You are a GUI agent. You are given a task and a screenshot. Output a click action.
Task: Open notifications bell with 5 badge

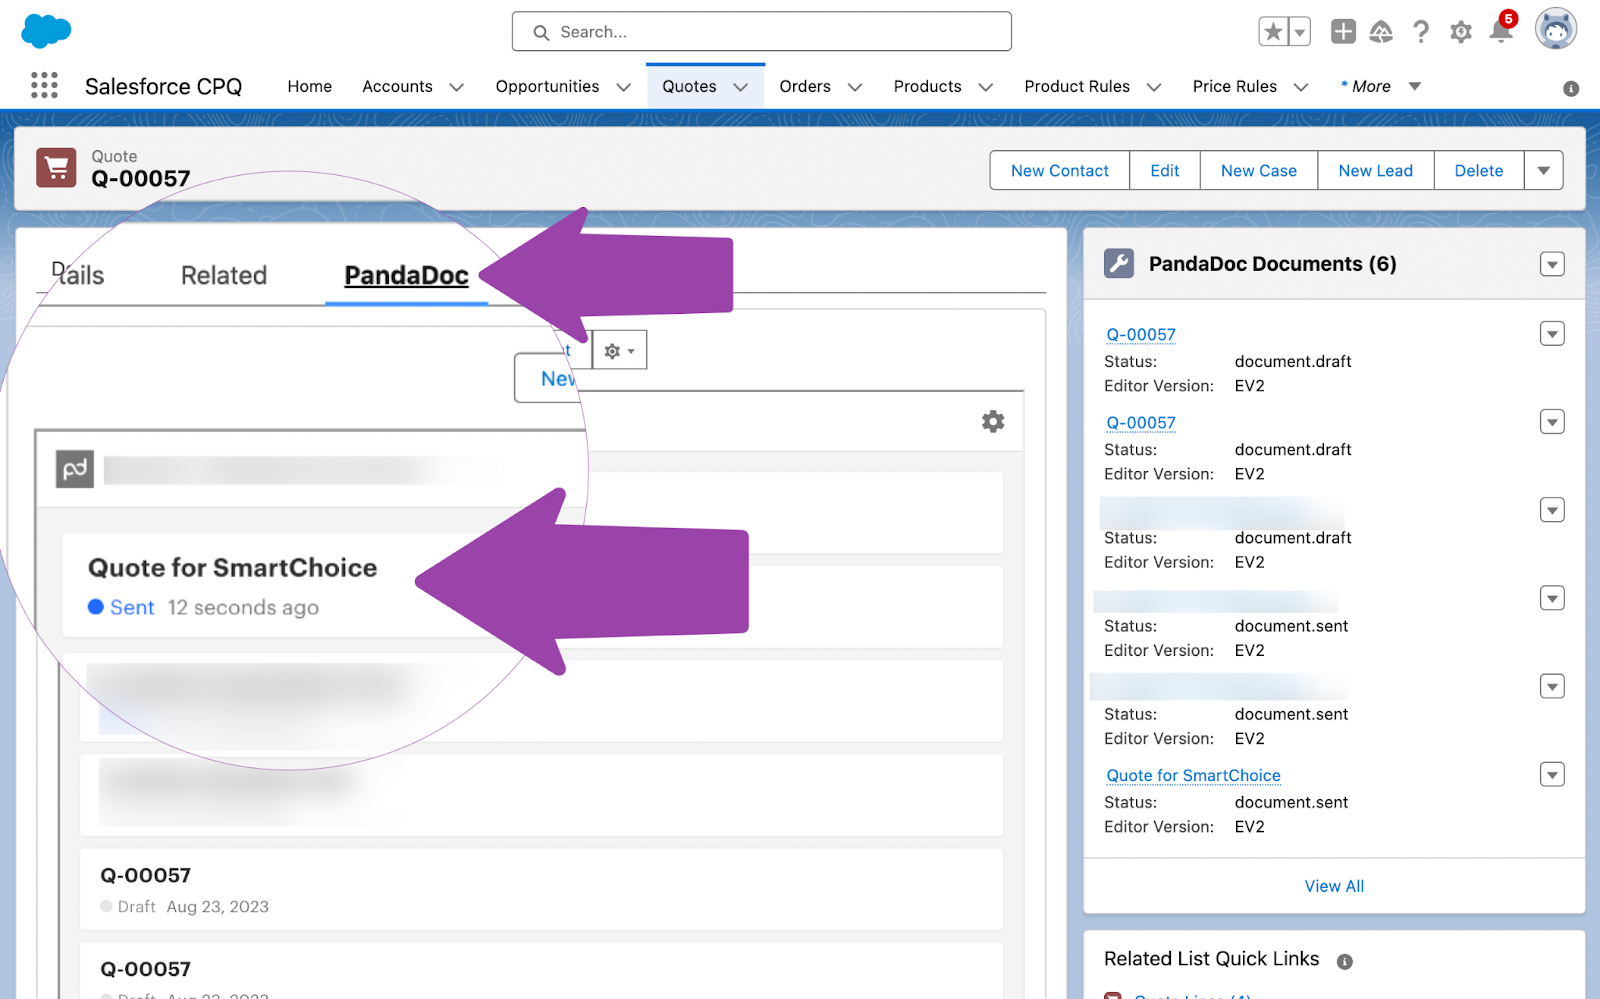click(x=1501, y=30)
